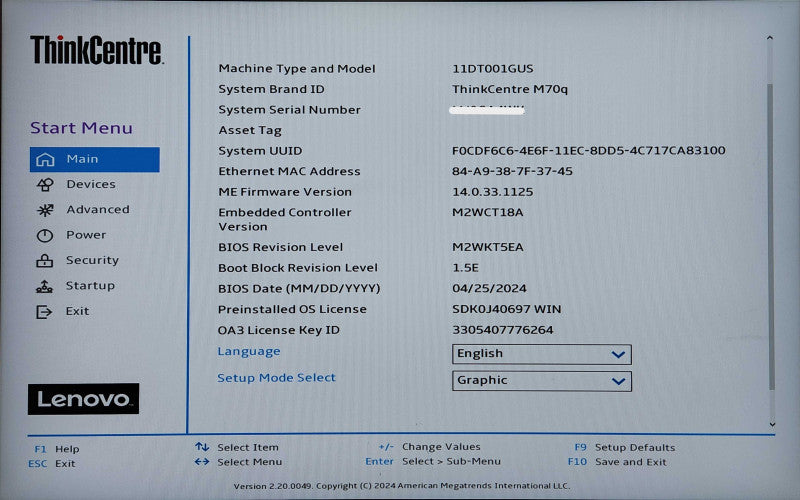Click the scroll down arrow at bottom right
Screen dimensions: 800x500
[x=772, y=424]
